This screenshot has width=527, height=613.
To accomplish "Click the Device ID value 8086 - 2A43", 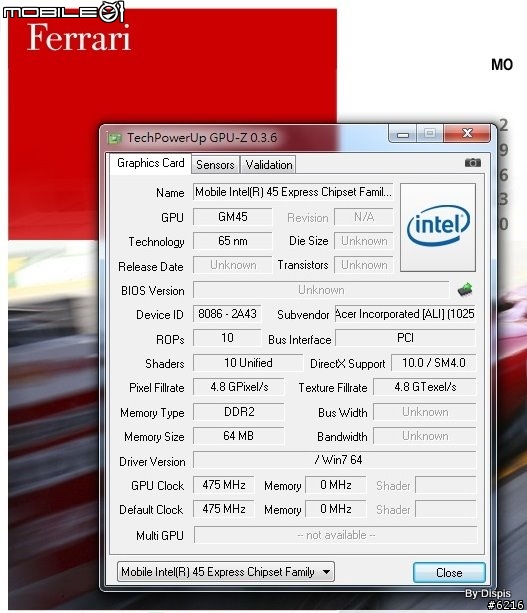I will 227,314.
